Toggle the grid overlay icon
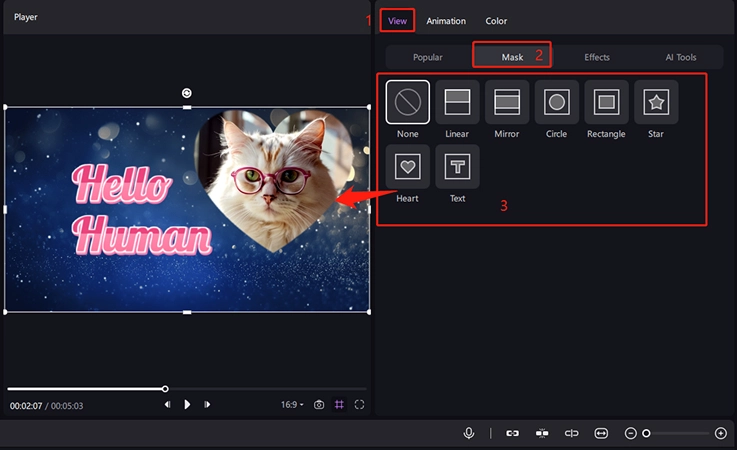The width and height of the screenshot is (737, 450). [x=339, y=404]
